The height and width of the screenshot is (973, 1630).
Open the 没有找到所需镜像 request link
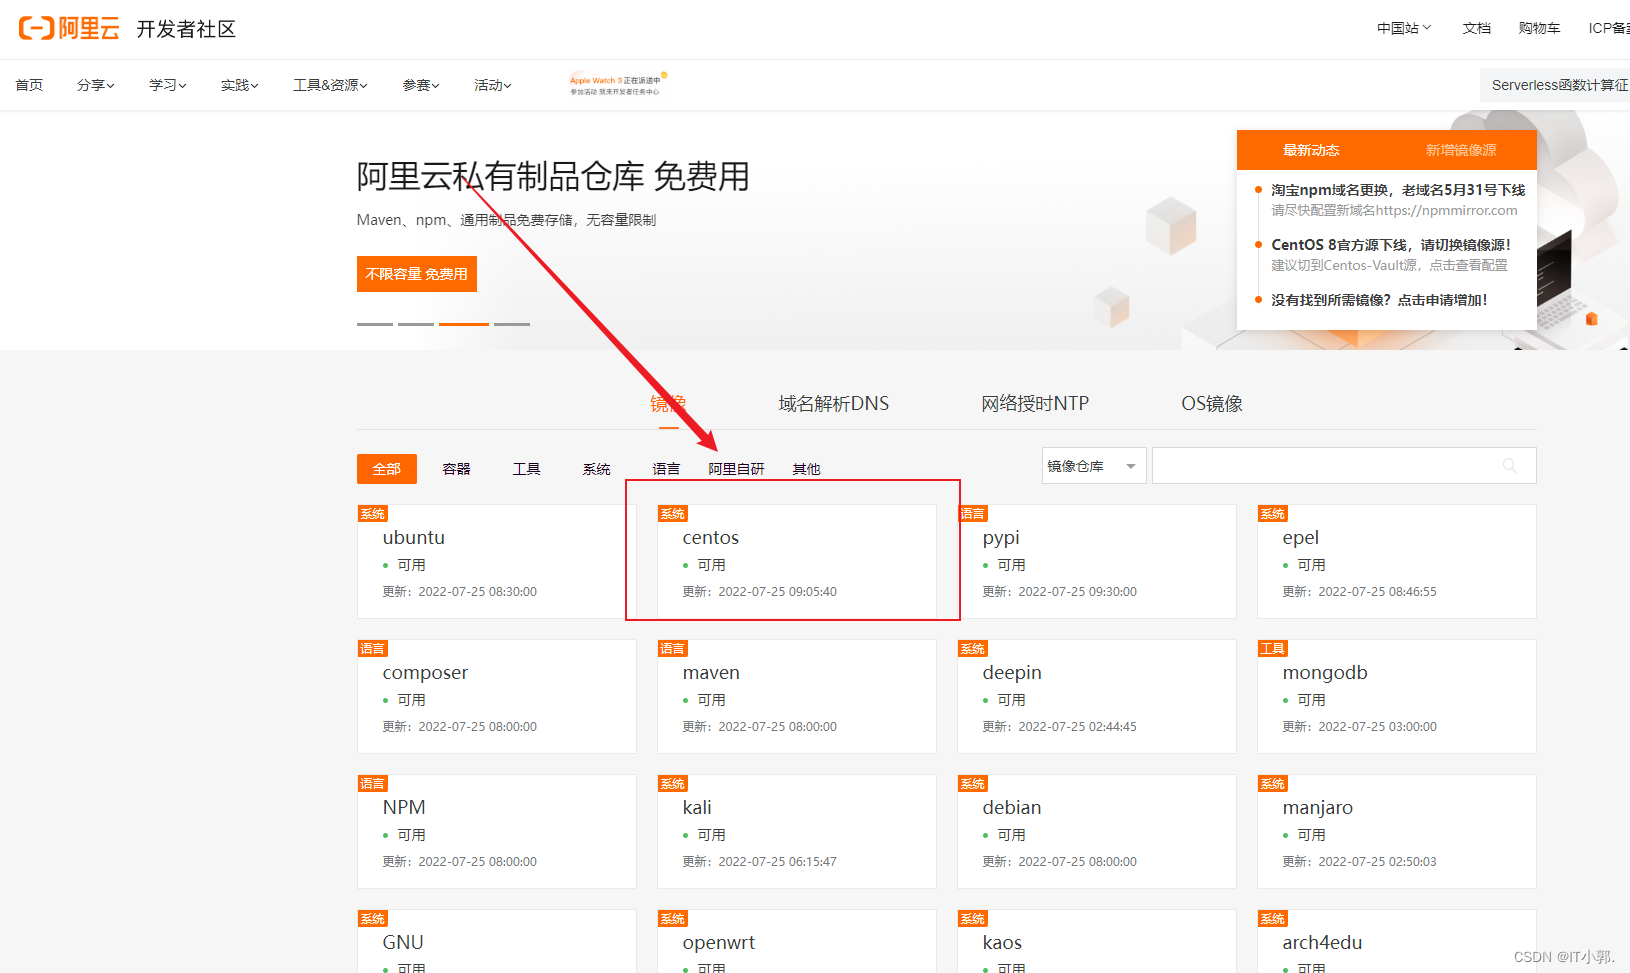pos(1379,300)
